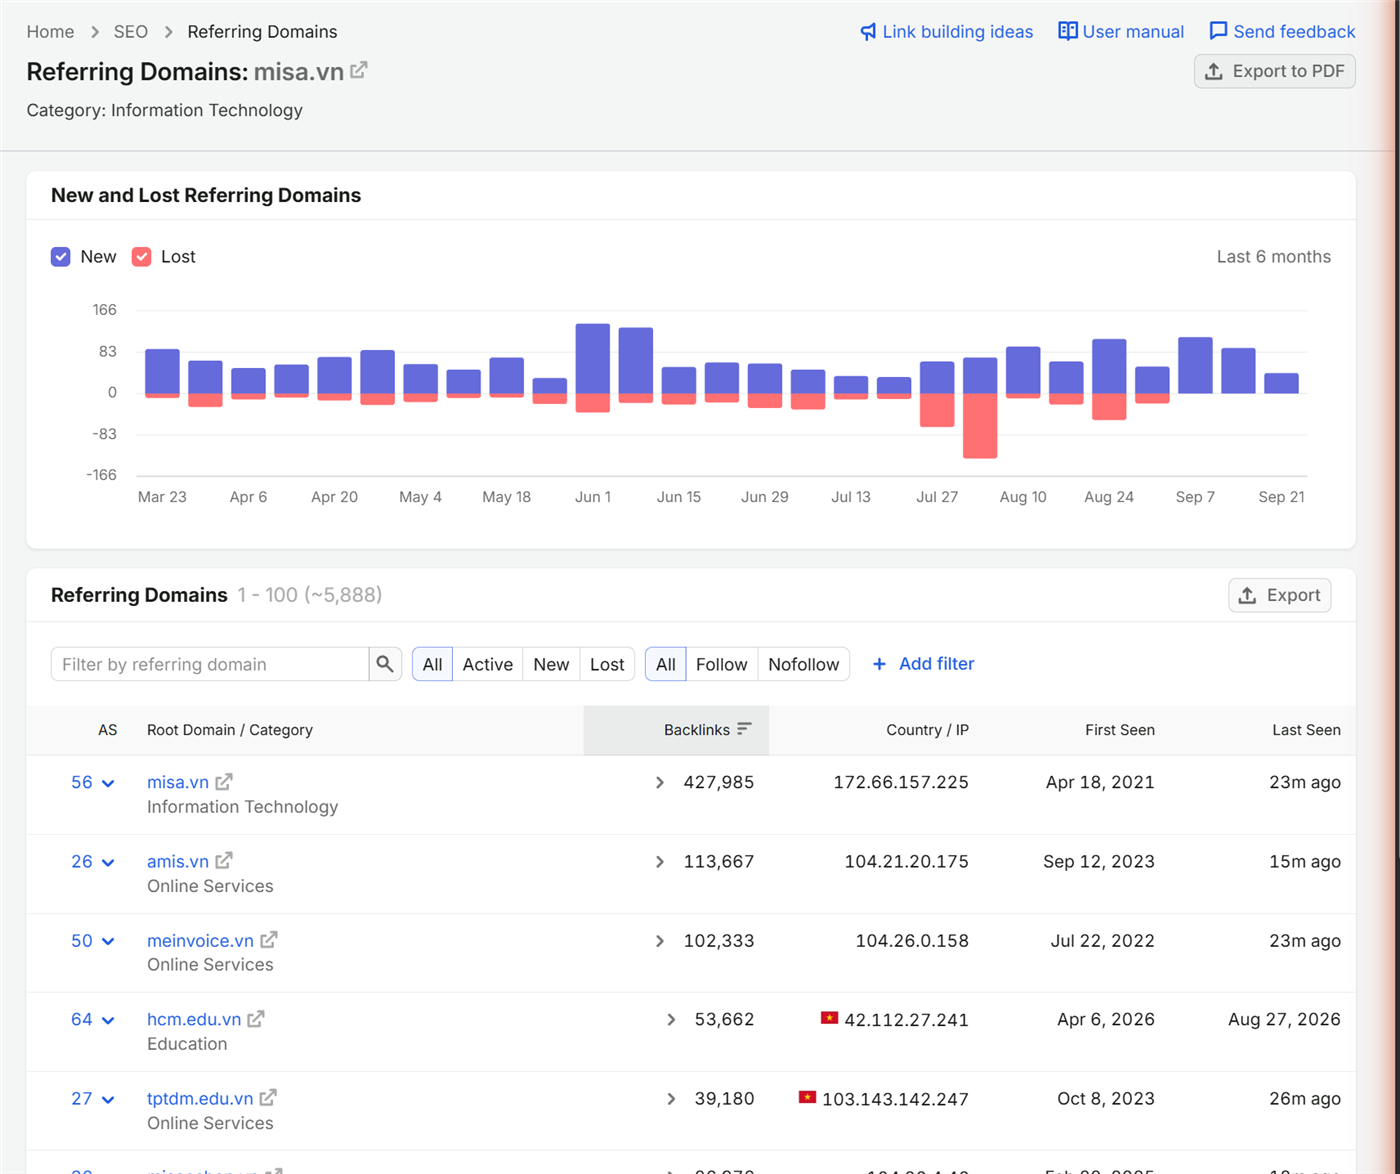Click the Last Seen column header
Viewport: 1400px width, 1174px height.
(1306, 730)
